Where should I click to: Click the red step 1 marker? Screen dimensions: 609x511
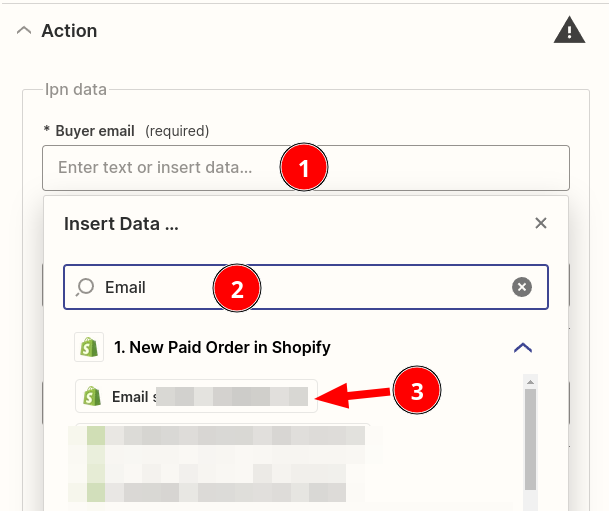point(304,167)
